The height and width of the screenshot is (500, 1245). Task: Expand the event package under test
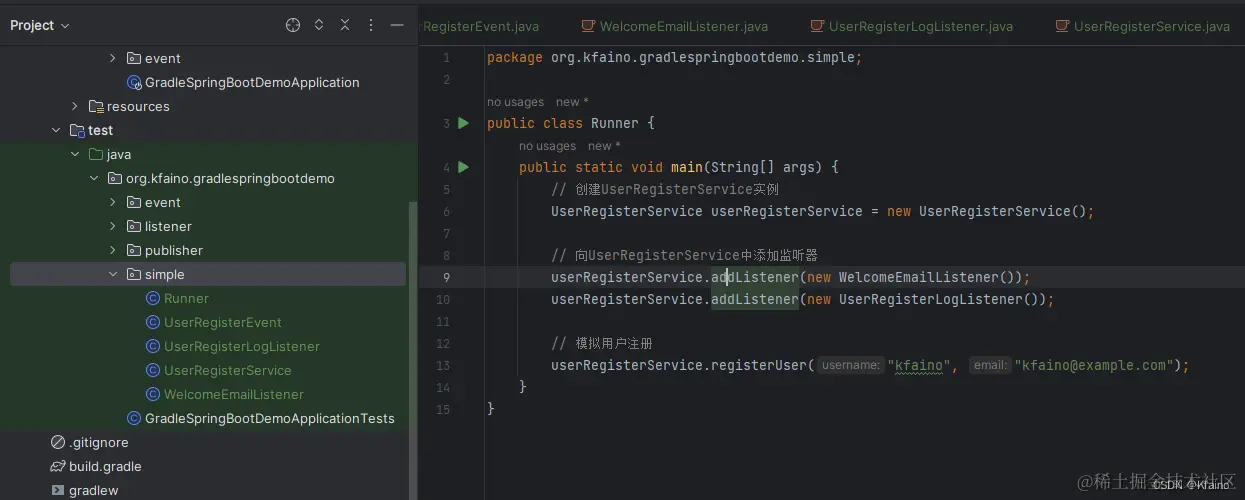pos(113,203)
